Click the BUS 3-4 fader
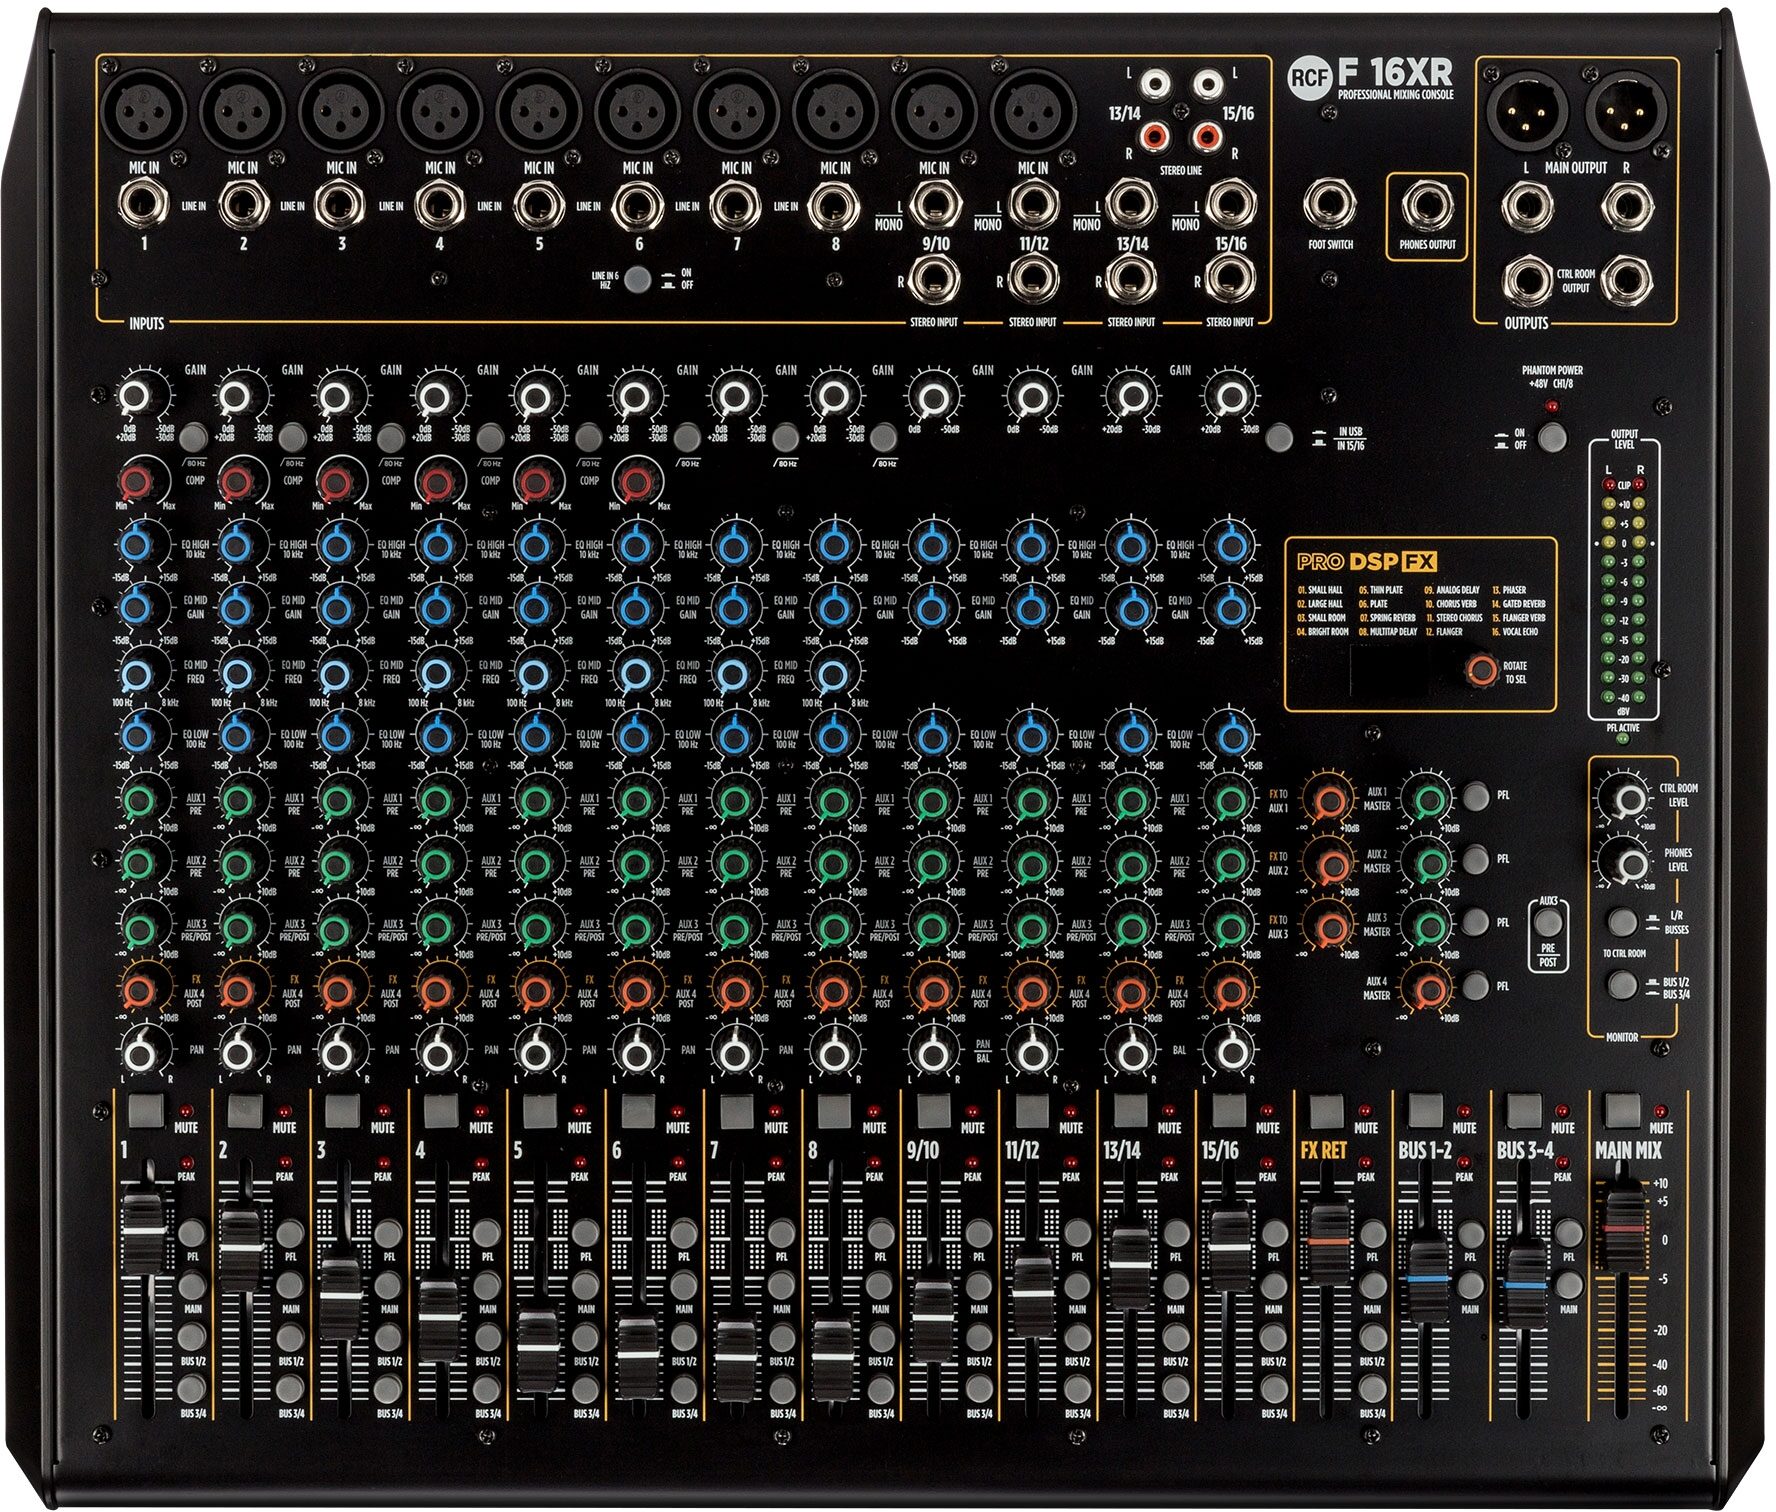 click(1526, 1285)
